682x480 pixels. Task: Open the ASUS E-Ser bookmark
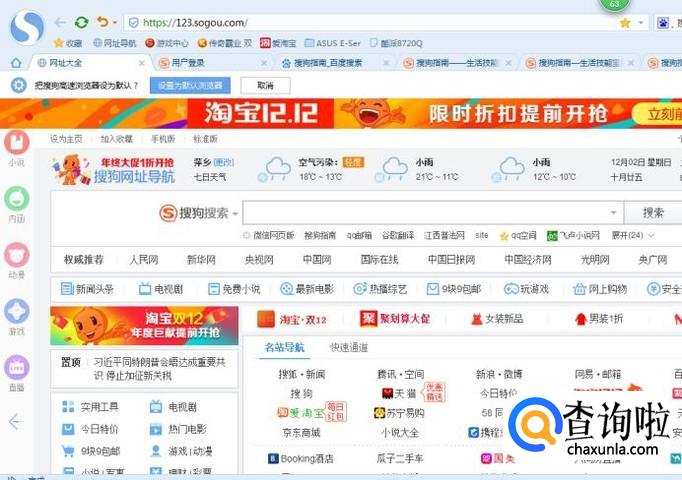tap(333, 43)
